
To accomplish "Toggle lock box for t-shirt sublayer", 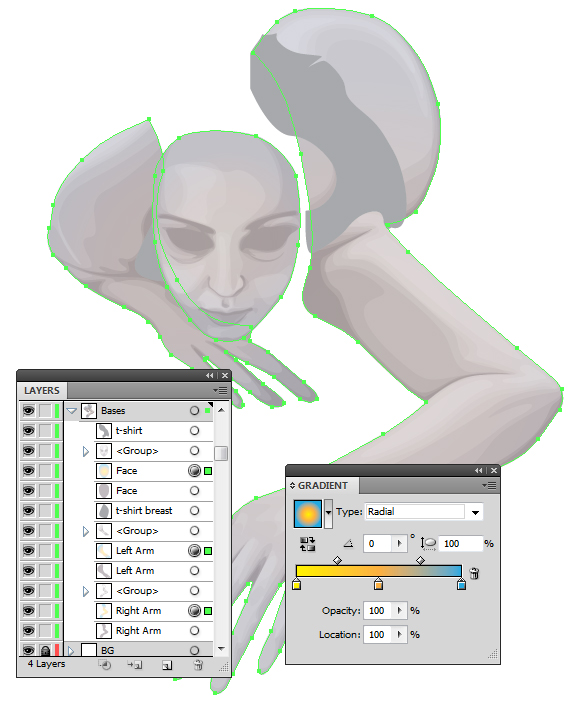I will click(45, 431).
